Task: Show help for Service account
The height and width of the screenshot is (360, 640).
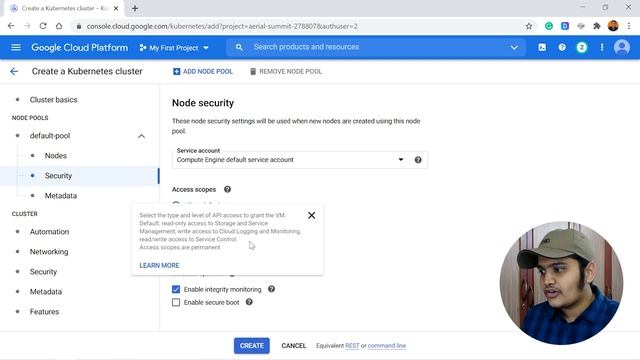Action: tap(418, 160)
